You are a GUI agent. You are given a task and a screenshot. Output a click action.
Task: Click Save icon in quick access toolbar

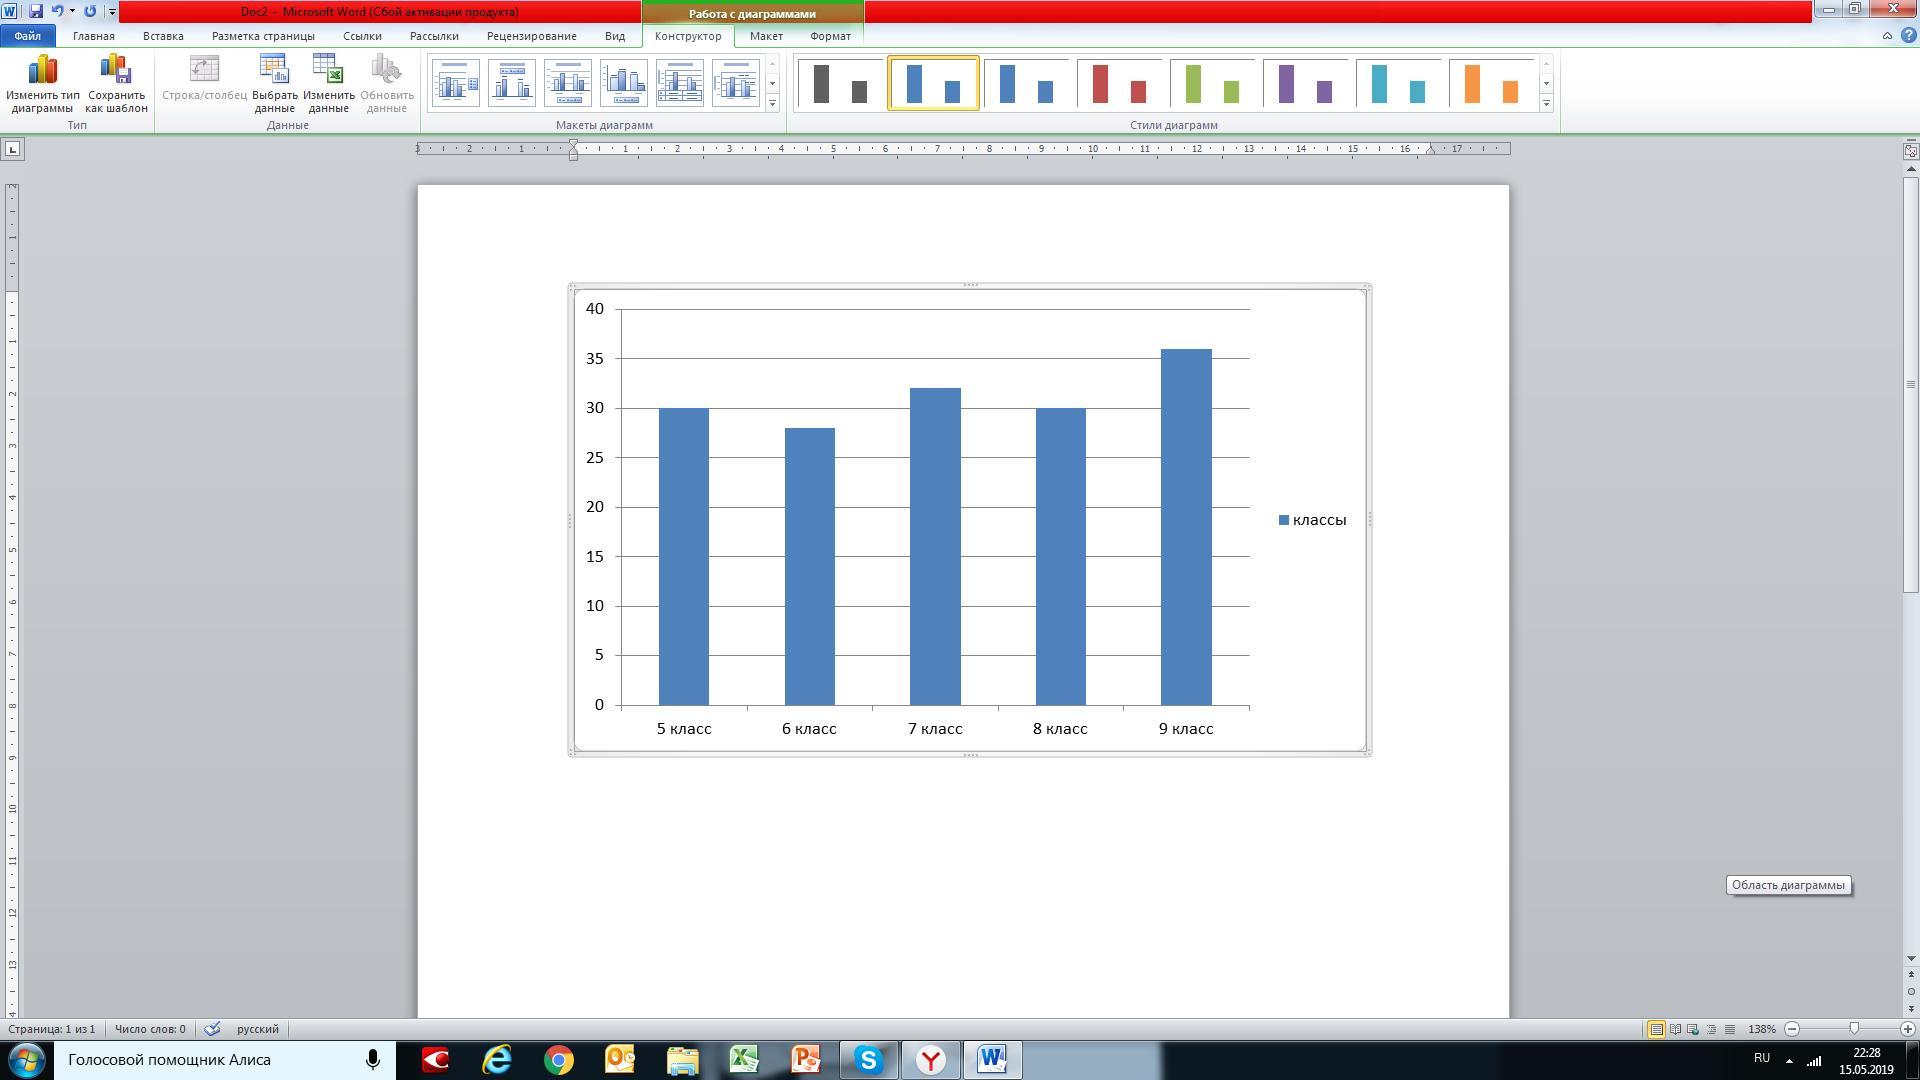(x=36, y=11)
